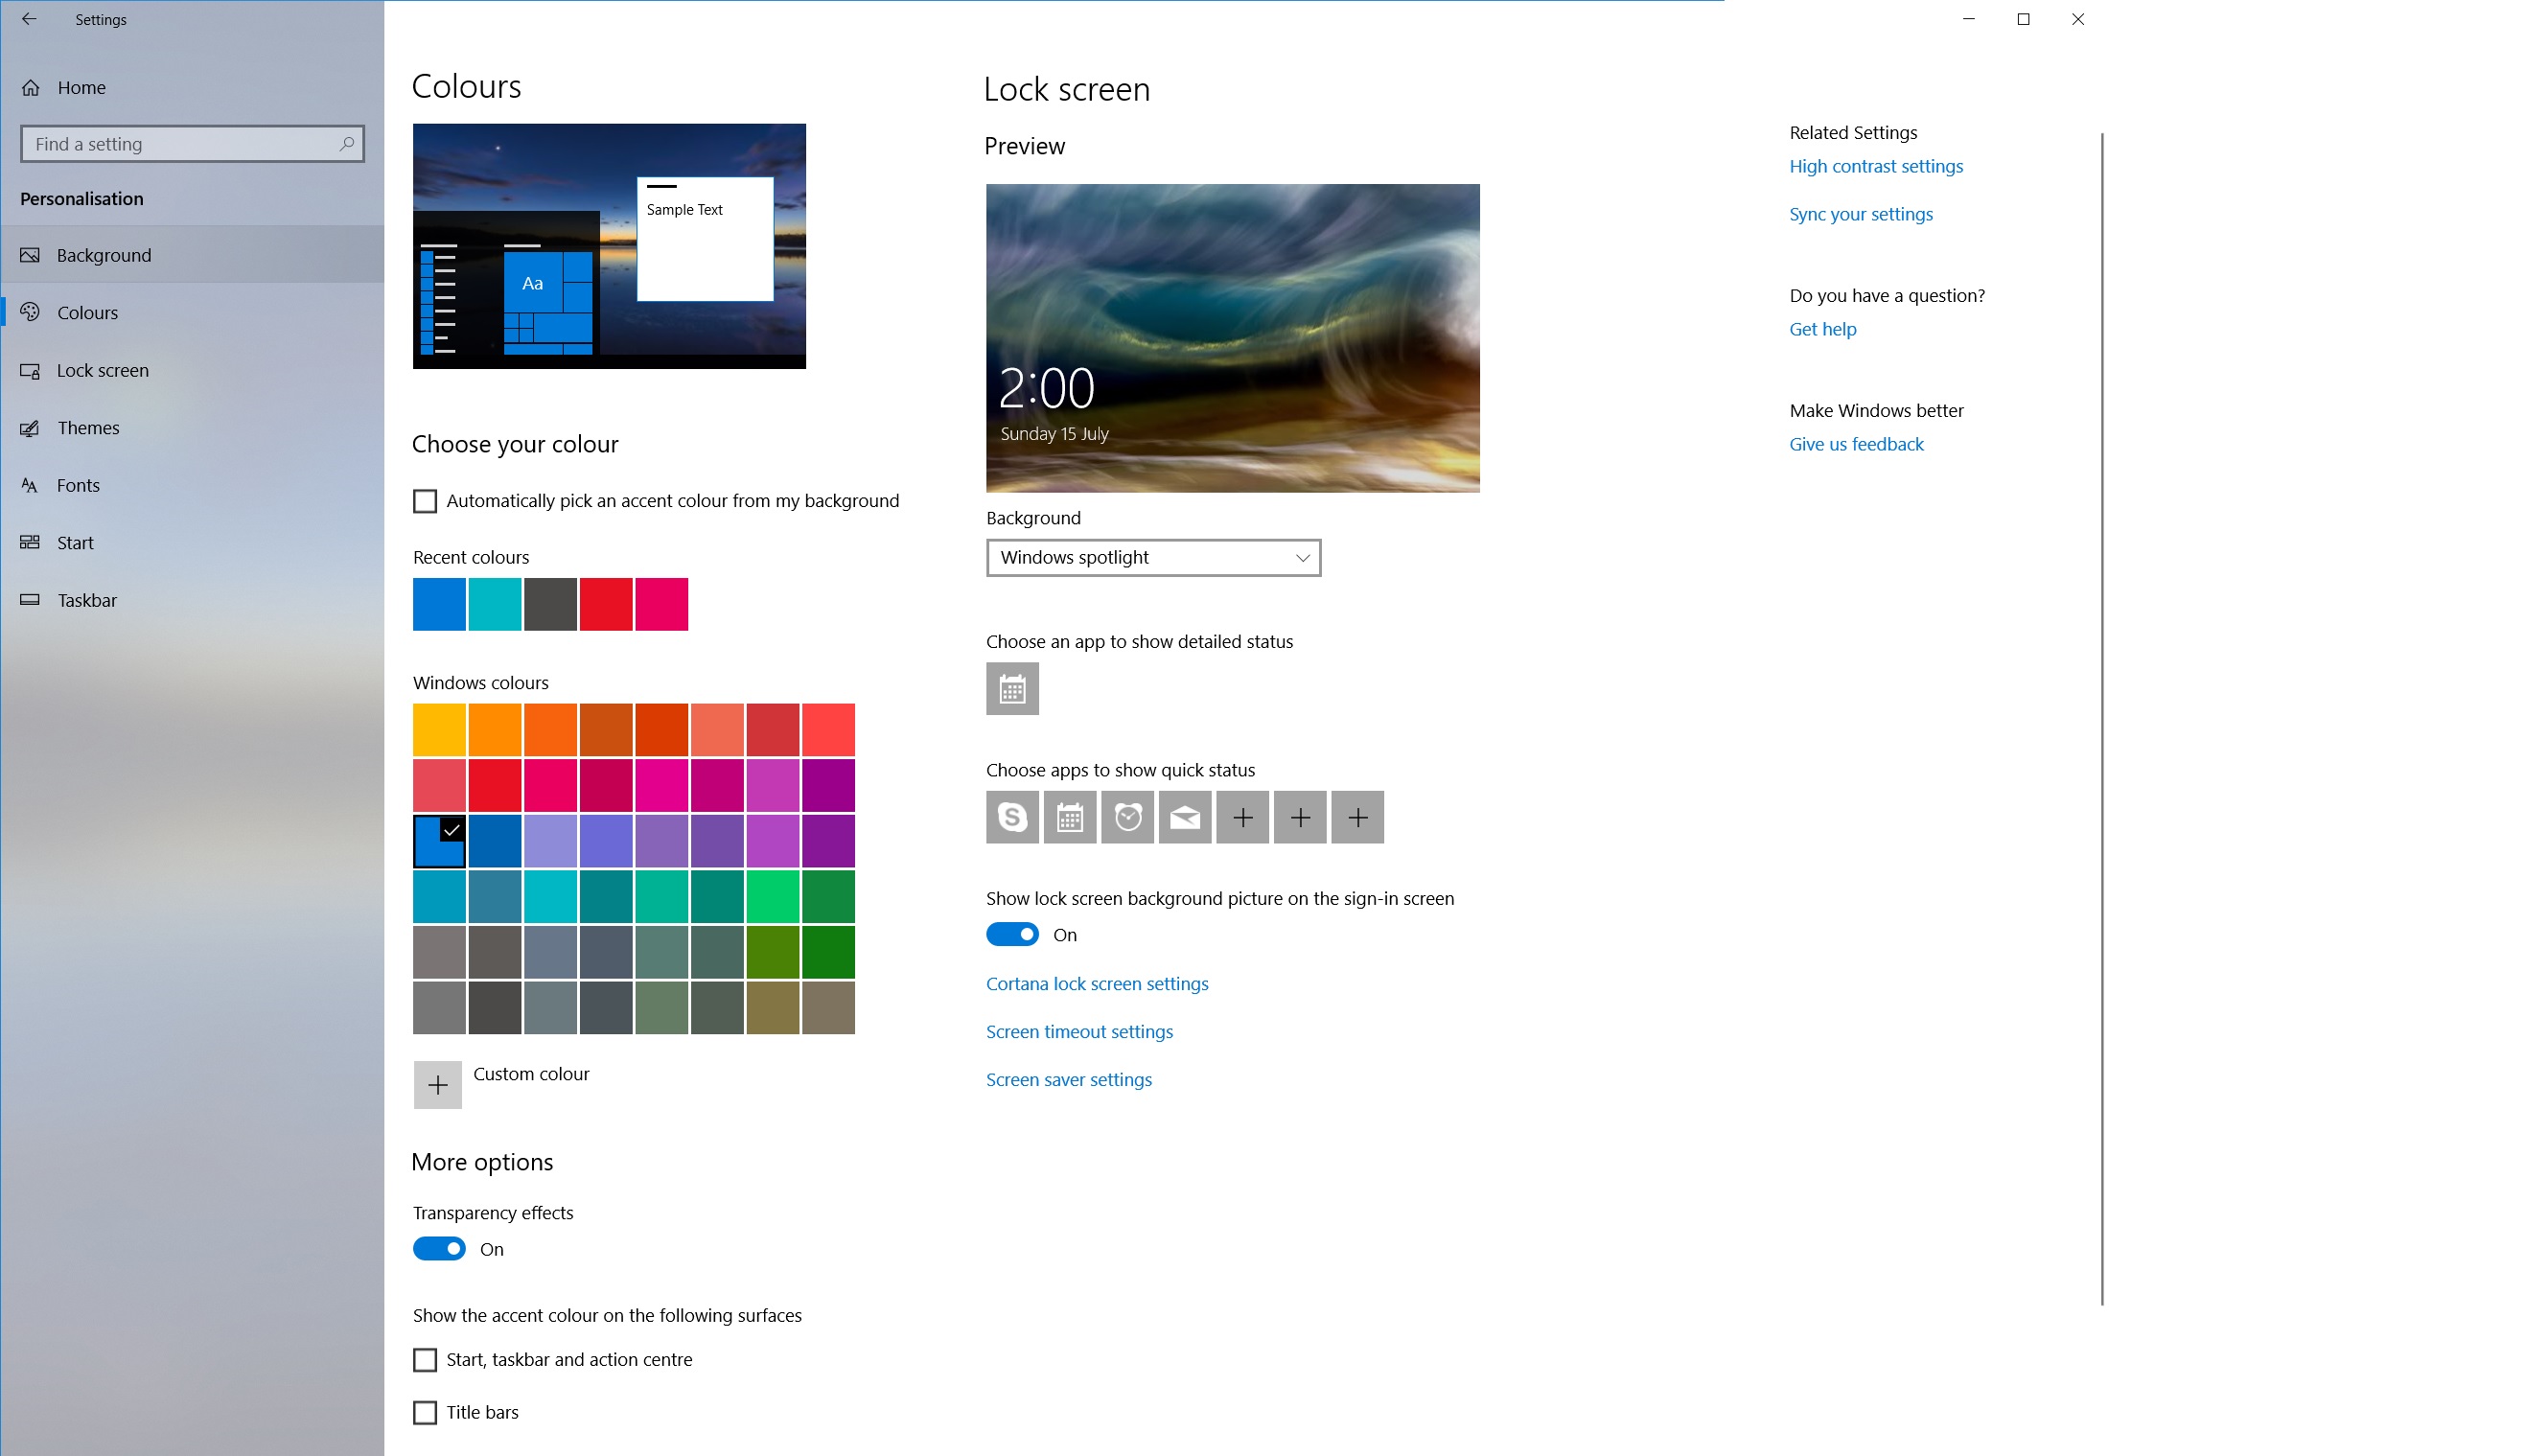Enable accent colour on Start, taskbar and action centre
This screenshot has width=2525, height=1456.
coord(425,1360)
